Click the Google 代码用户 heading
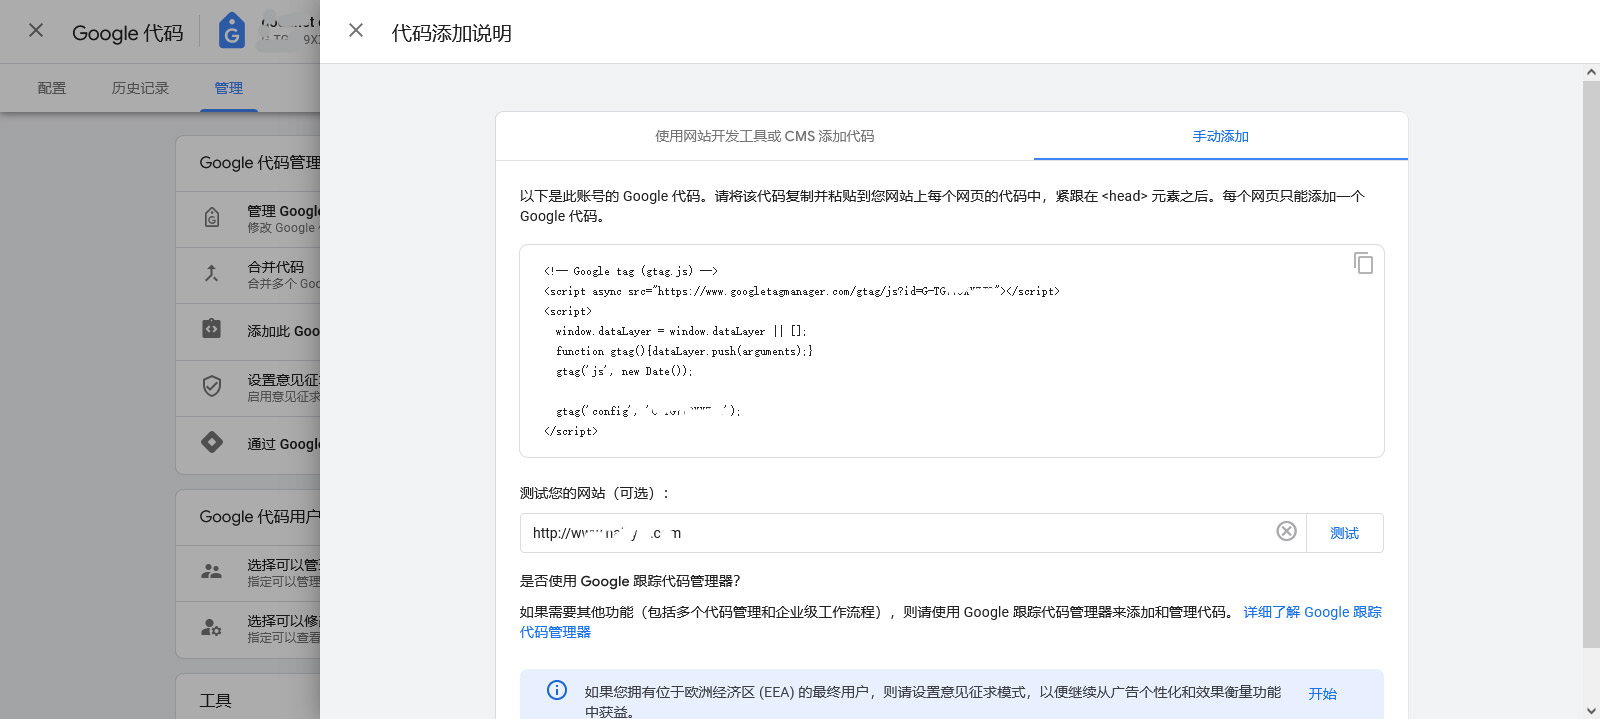The image size is (1600, 719). click(259, 516)
